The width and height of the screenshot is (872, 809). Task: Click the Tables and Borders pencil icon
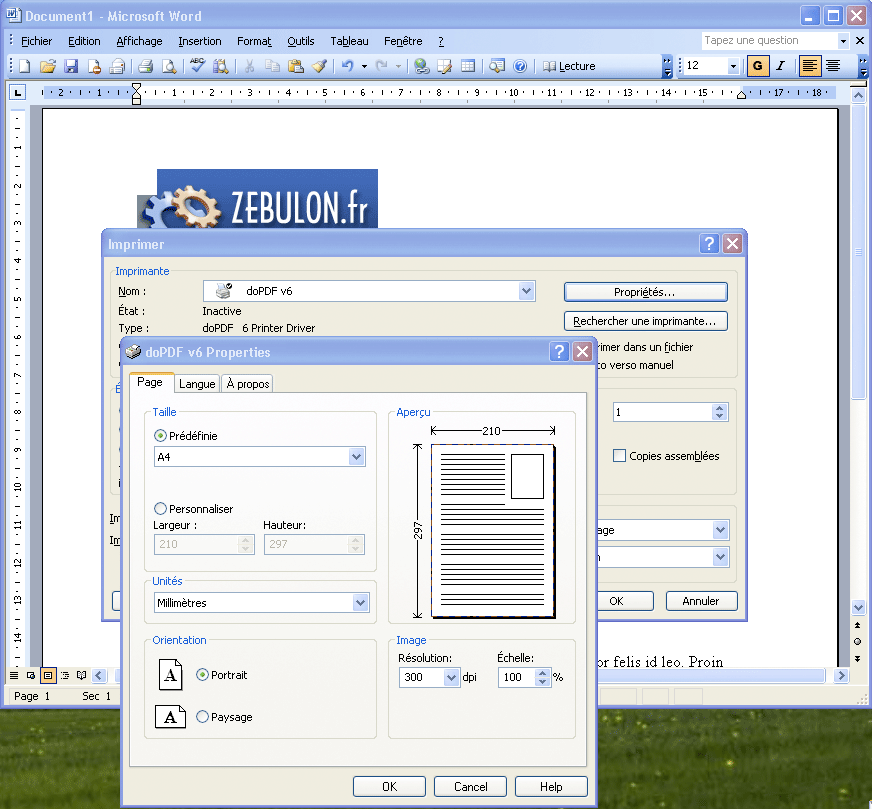[x=444, y=66]
